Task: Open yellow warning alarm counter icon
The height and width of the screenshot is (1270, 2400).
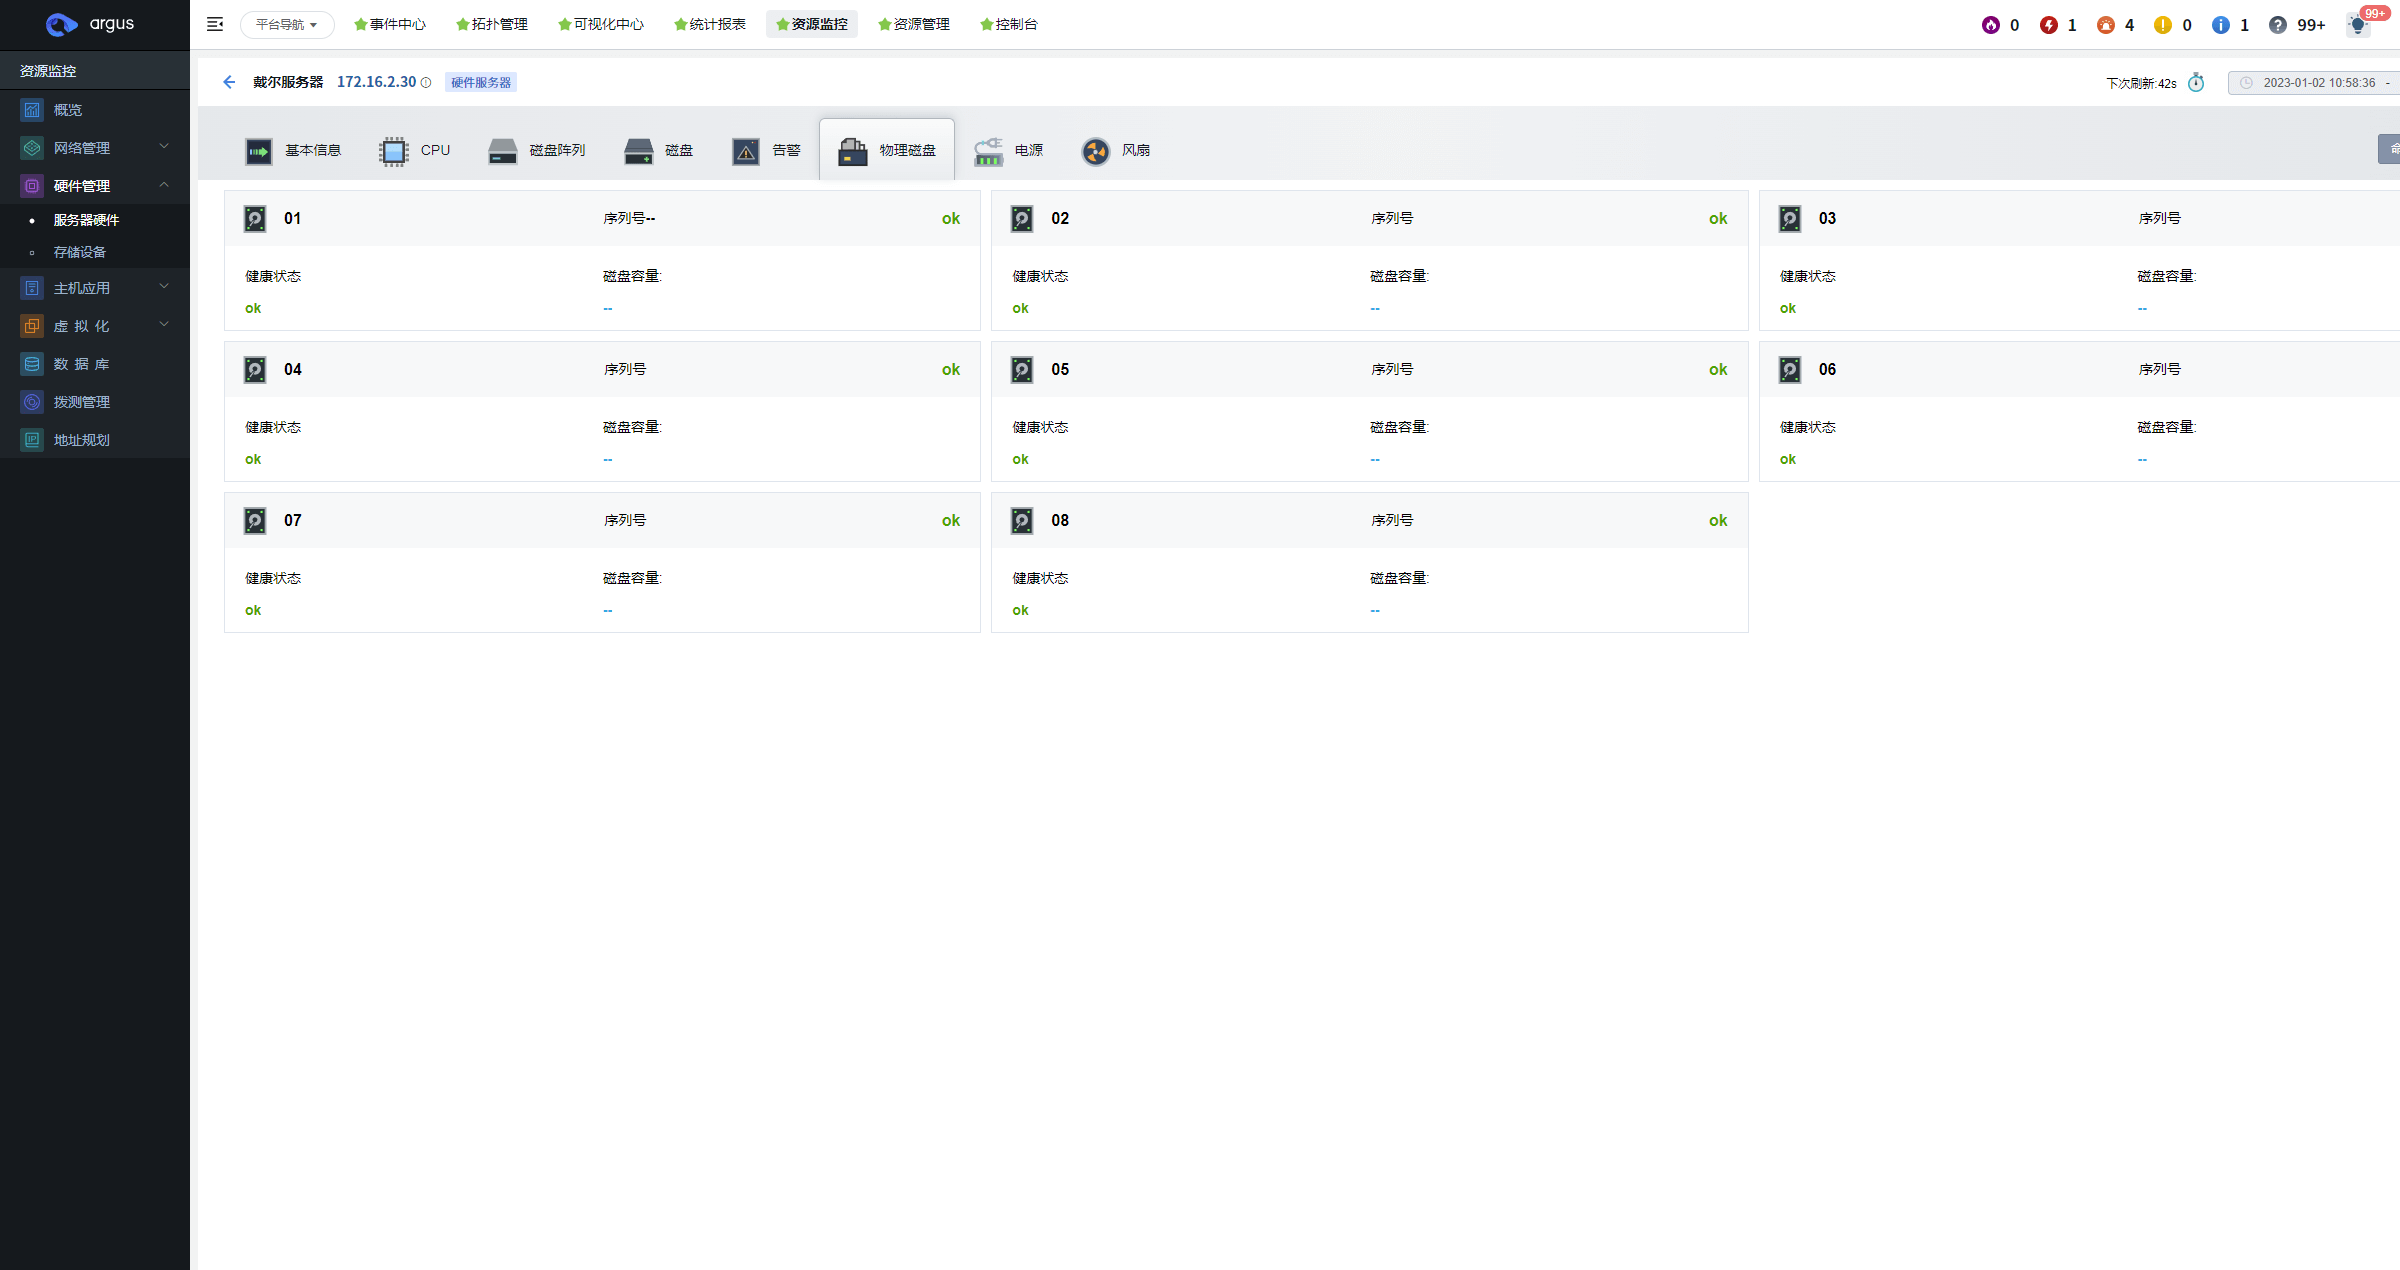Action: pyautogui.click(x=2163, y=25)
